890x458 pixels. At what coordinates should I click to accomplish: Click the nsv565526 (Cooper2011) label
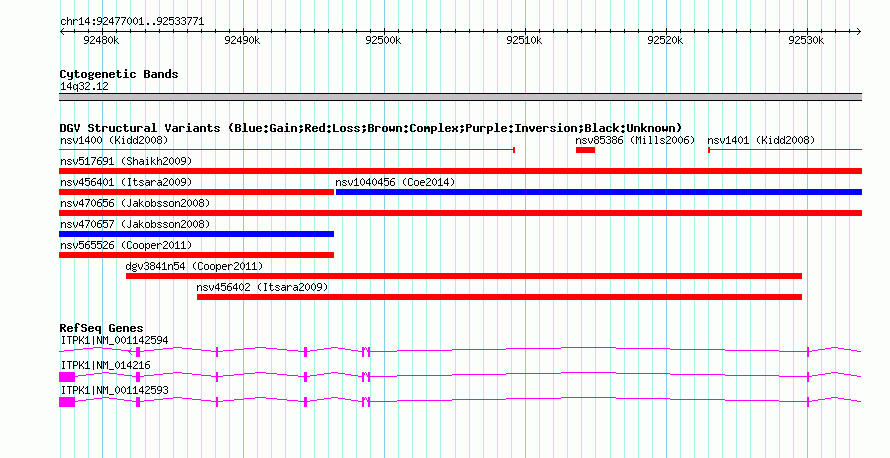point(126,245)
